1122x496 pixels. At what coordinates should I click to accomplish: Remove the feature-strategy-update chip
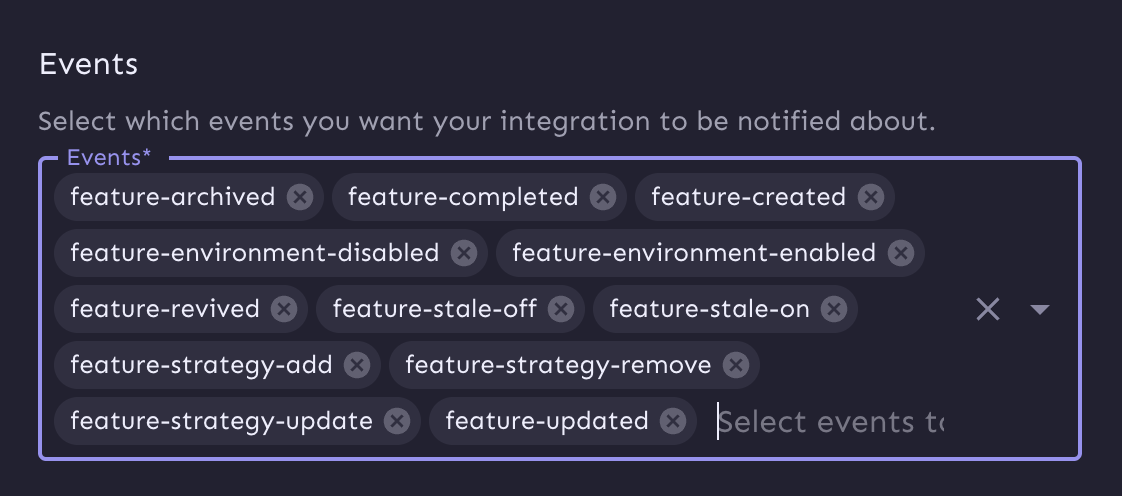tap(397, 421)
